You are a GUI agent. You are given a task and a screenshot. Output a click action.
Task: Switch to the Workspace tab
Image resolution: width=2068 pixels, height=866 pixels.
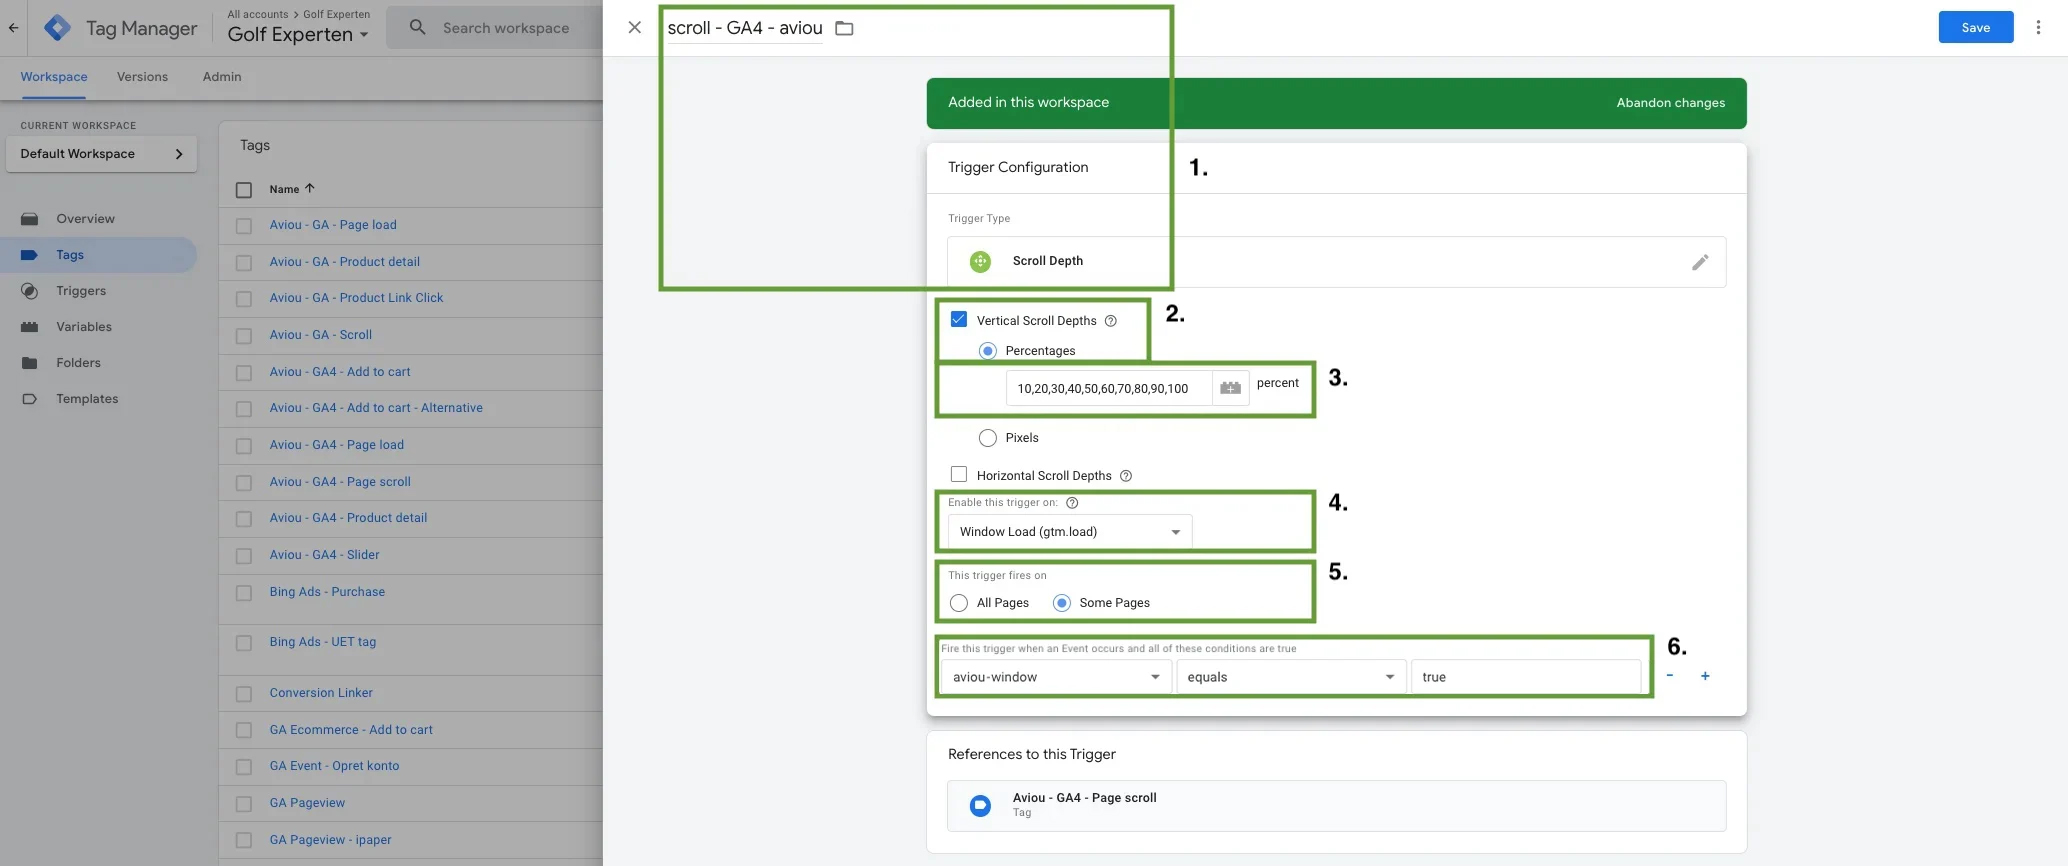54,77
